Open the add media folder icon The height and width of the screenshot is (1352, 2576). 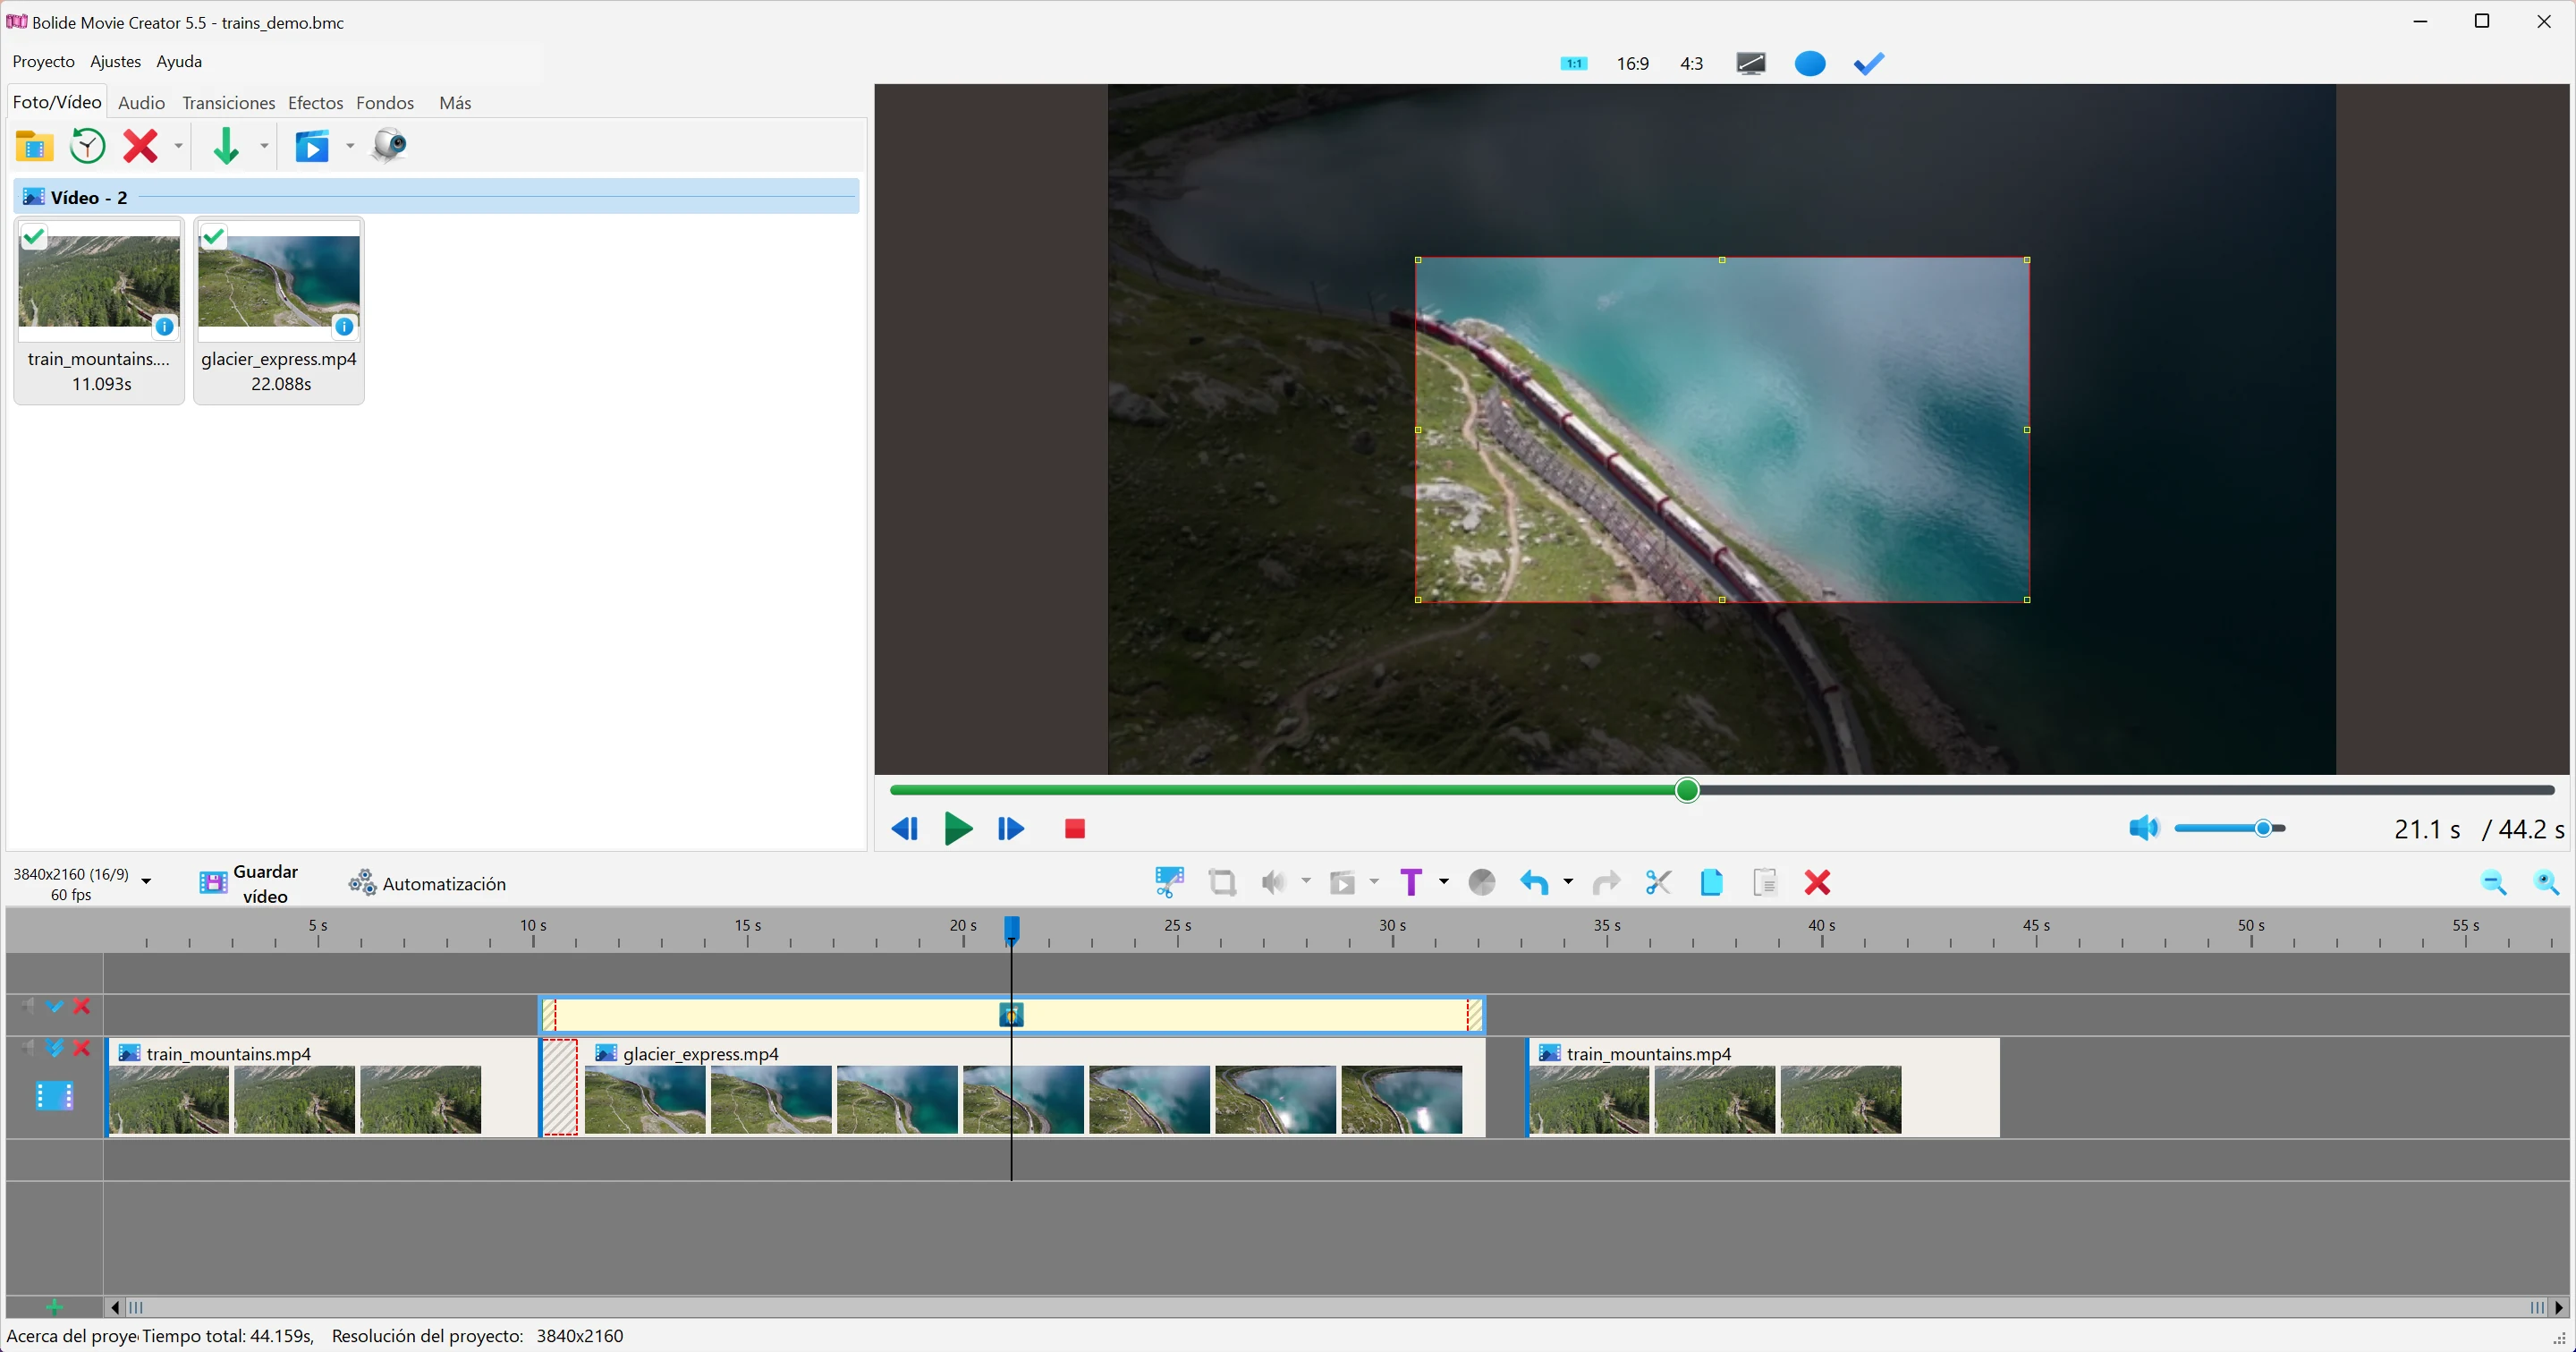click(x=34, y=146)
